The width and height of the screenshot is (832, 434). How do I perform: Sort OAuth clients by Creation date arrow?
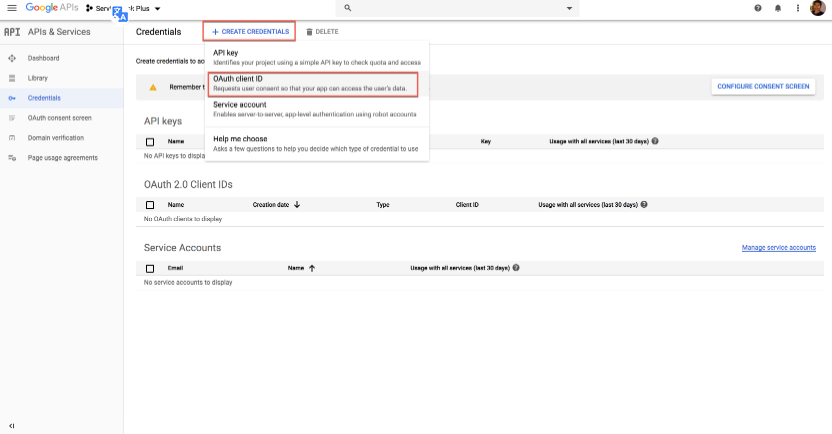[297, 205]
